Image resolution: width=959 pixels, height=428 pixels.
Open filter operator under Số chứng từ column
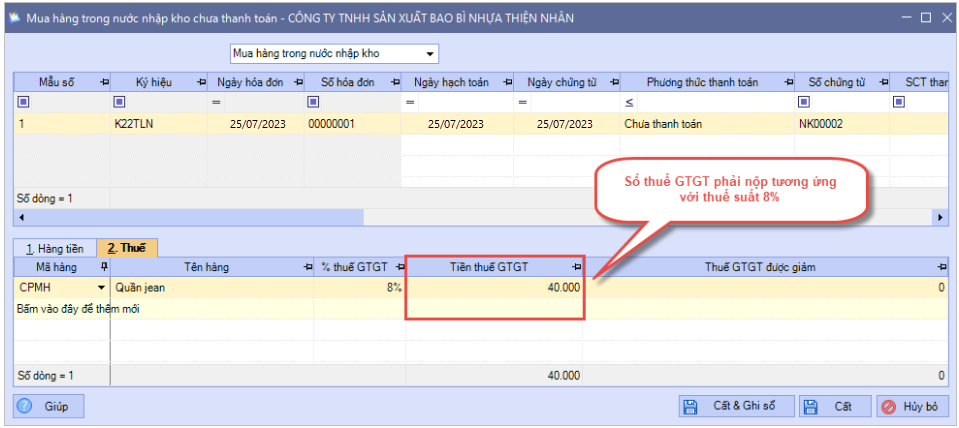coord(804,102)
